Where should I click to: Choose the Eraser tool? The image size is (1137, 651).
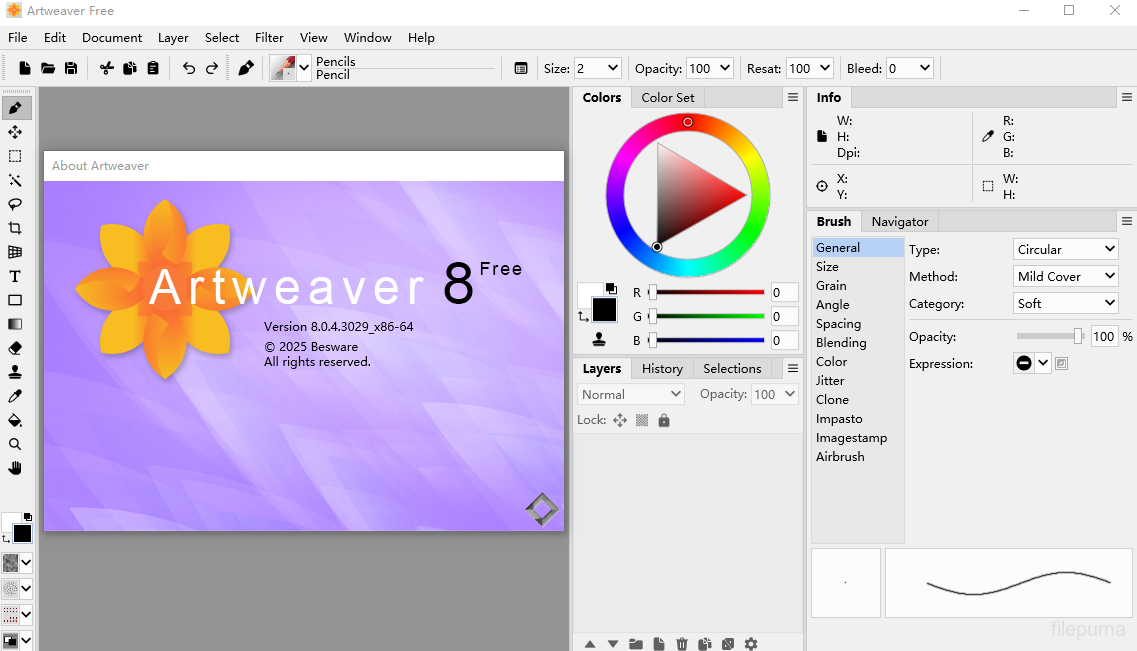pyautogui.click(x=15, y=348)
